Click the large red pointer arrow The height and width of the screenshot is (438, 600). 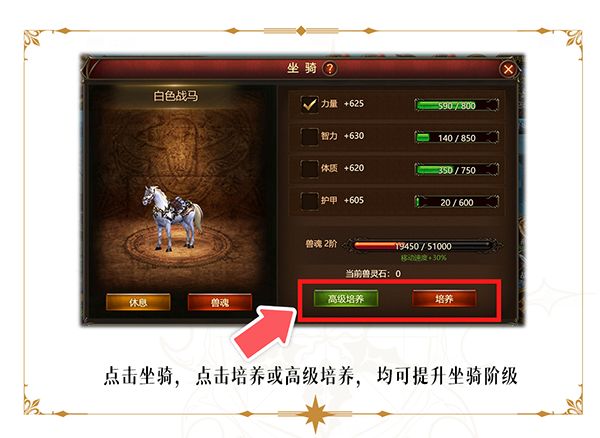[266, 332]
